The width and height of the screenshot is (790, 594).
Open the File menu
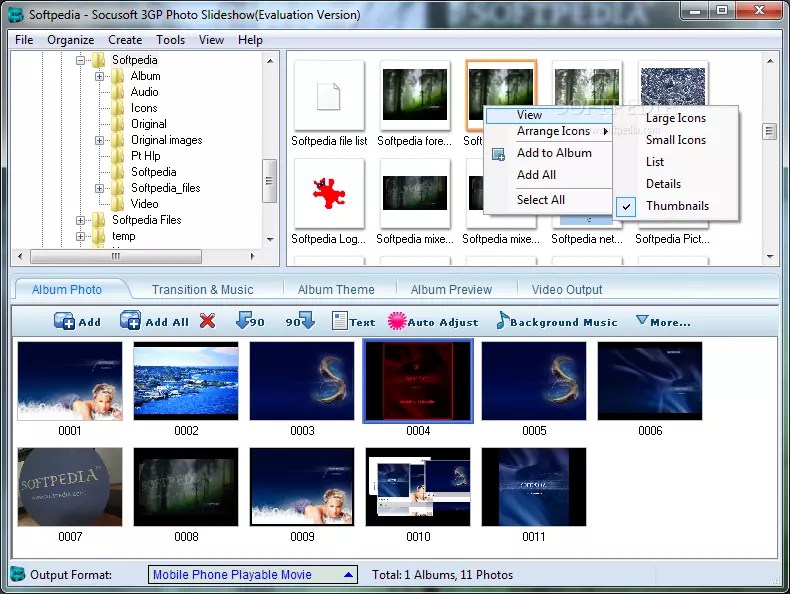tap(24, 40)
